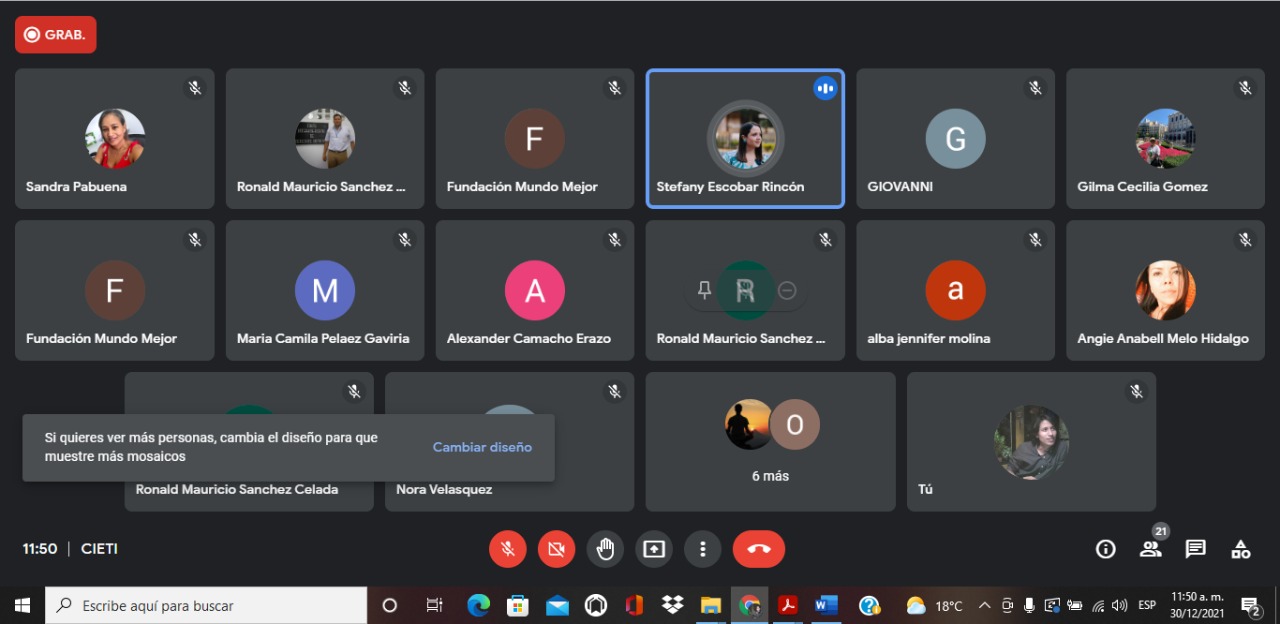Remove Ronald Mauricio Sanchez using minus icon

tap(787, 290)
